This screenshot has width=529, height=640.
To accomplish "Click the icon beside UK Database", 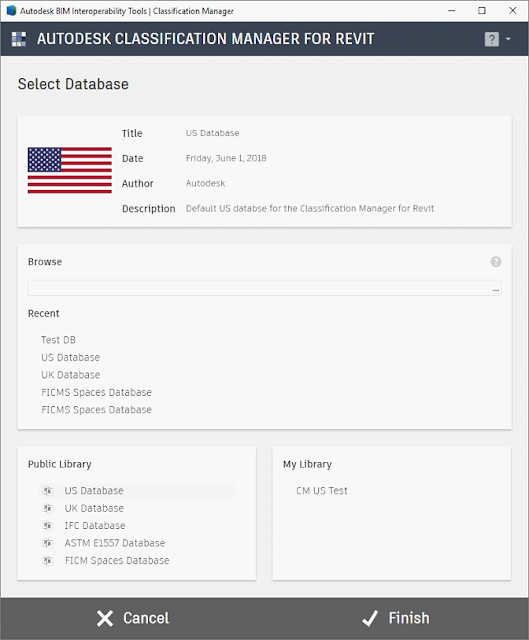I will (x=48, y=509).
